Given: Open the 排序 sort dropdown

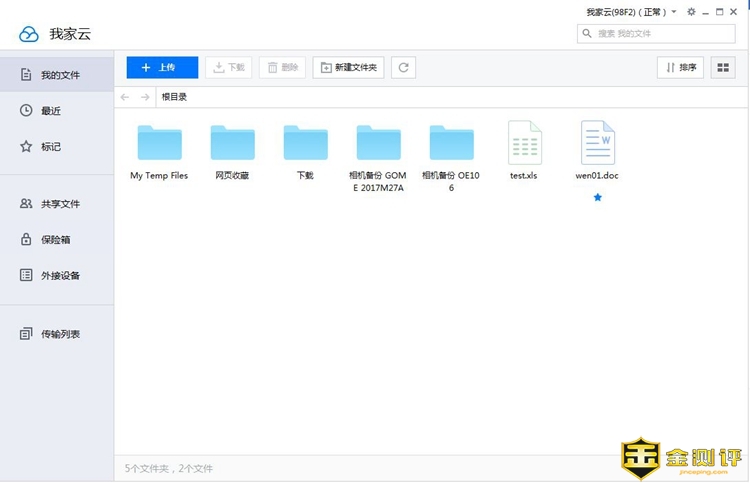Looking at the screenshot, I should click(x=680, y=67).
